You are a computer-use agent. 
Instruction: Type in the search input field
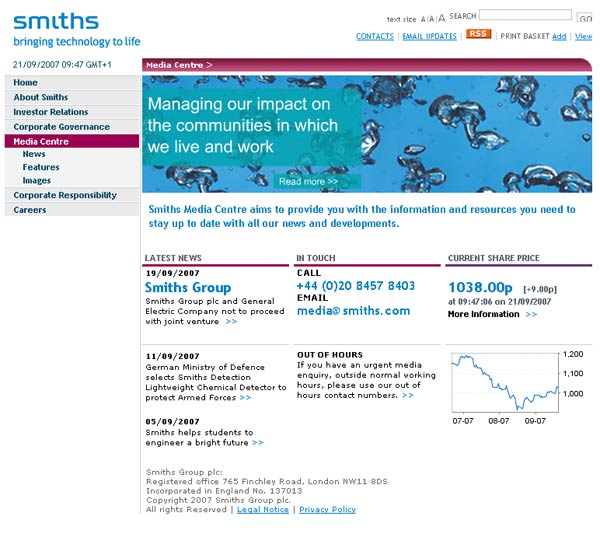pyautogui.click(x=525, y=16)
